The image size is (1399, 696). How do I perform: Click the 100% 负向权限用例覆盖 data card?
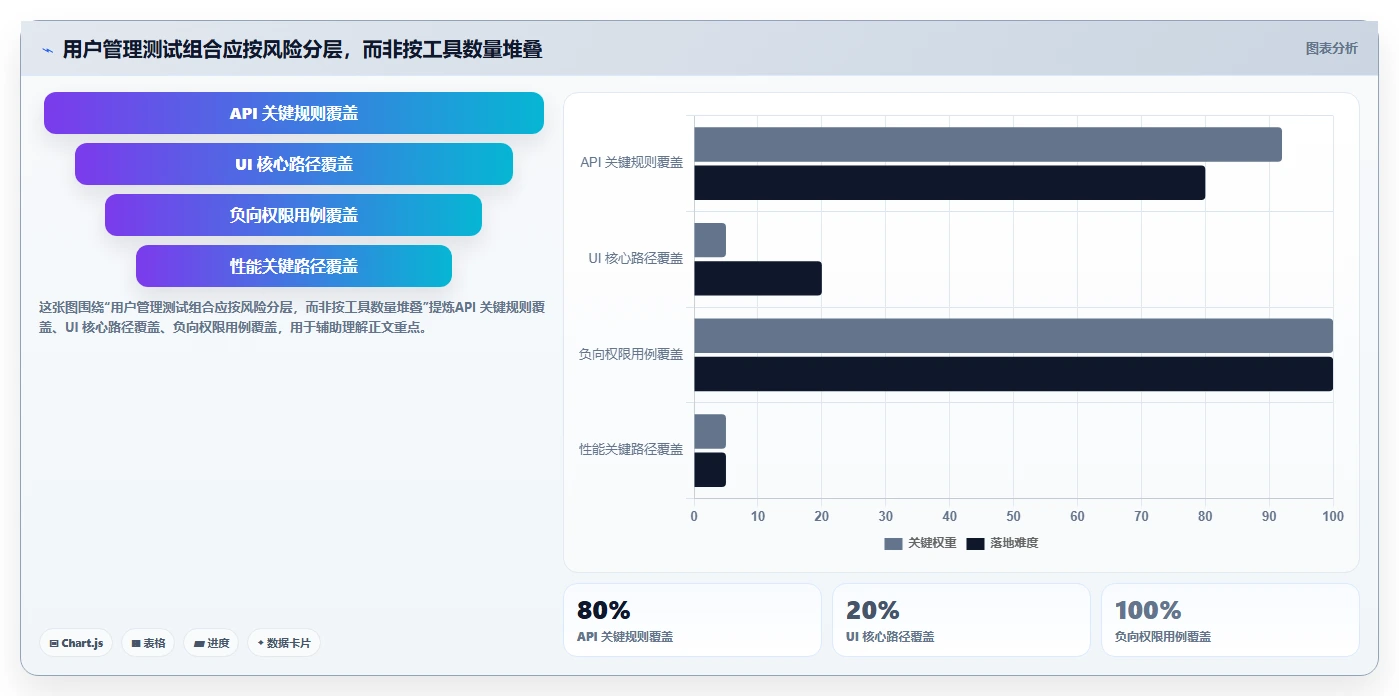pyautogui.click(x=1230, y=620)
